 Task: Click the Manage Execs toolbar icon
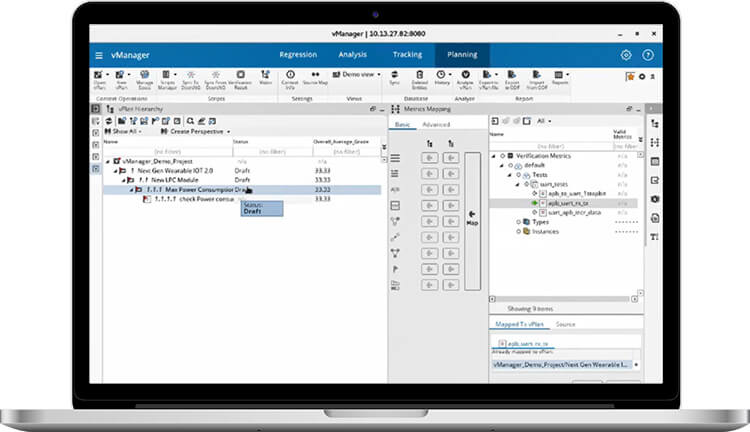point(147,77)
